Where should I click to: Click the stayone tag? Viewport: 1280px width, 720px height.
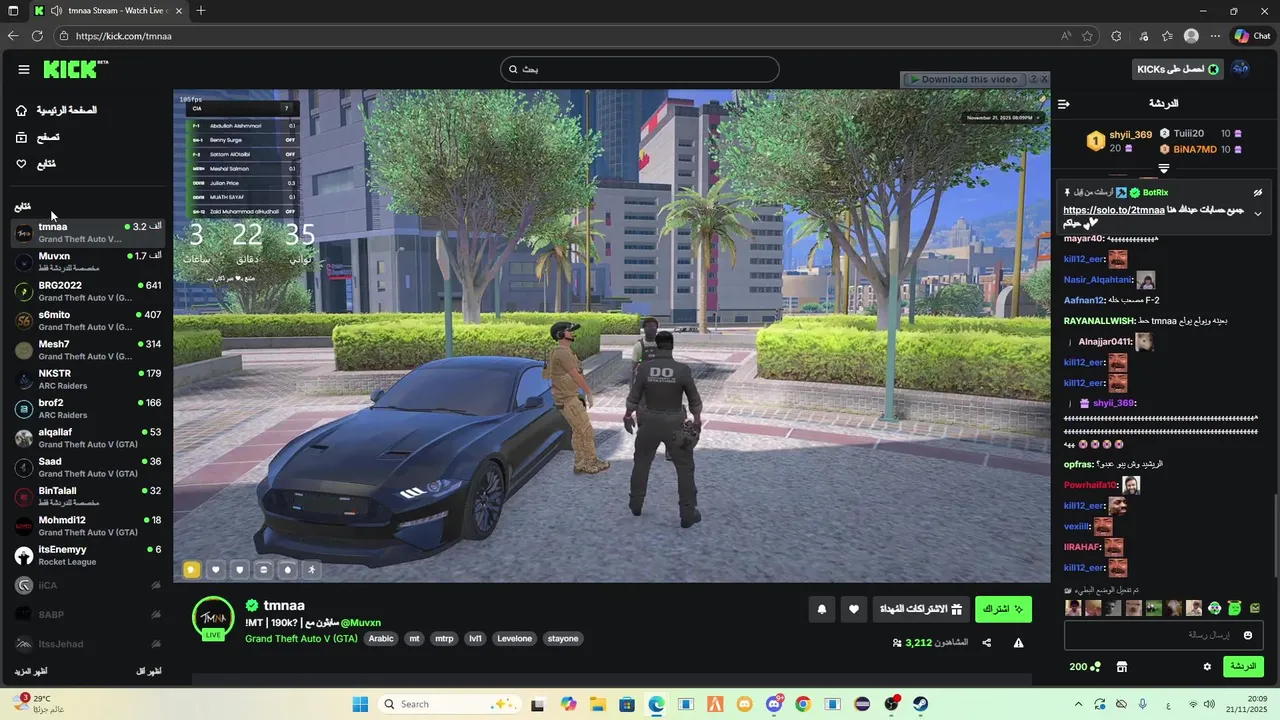point(563,639)
